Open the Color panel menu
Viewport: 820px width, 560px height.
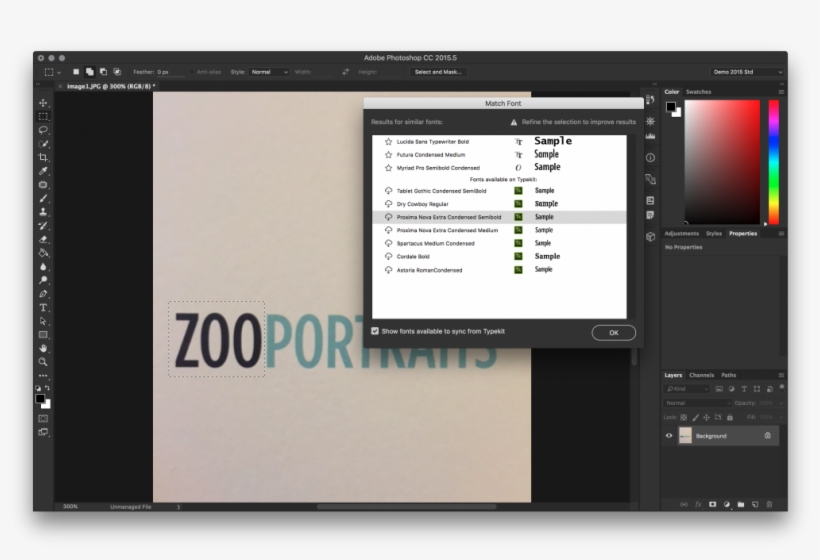point(781,92)
